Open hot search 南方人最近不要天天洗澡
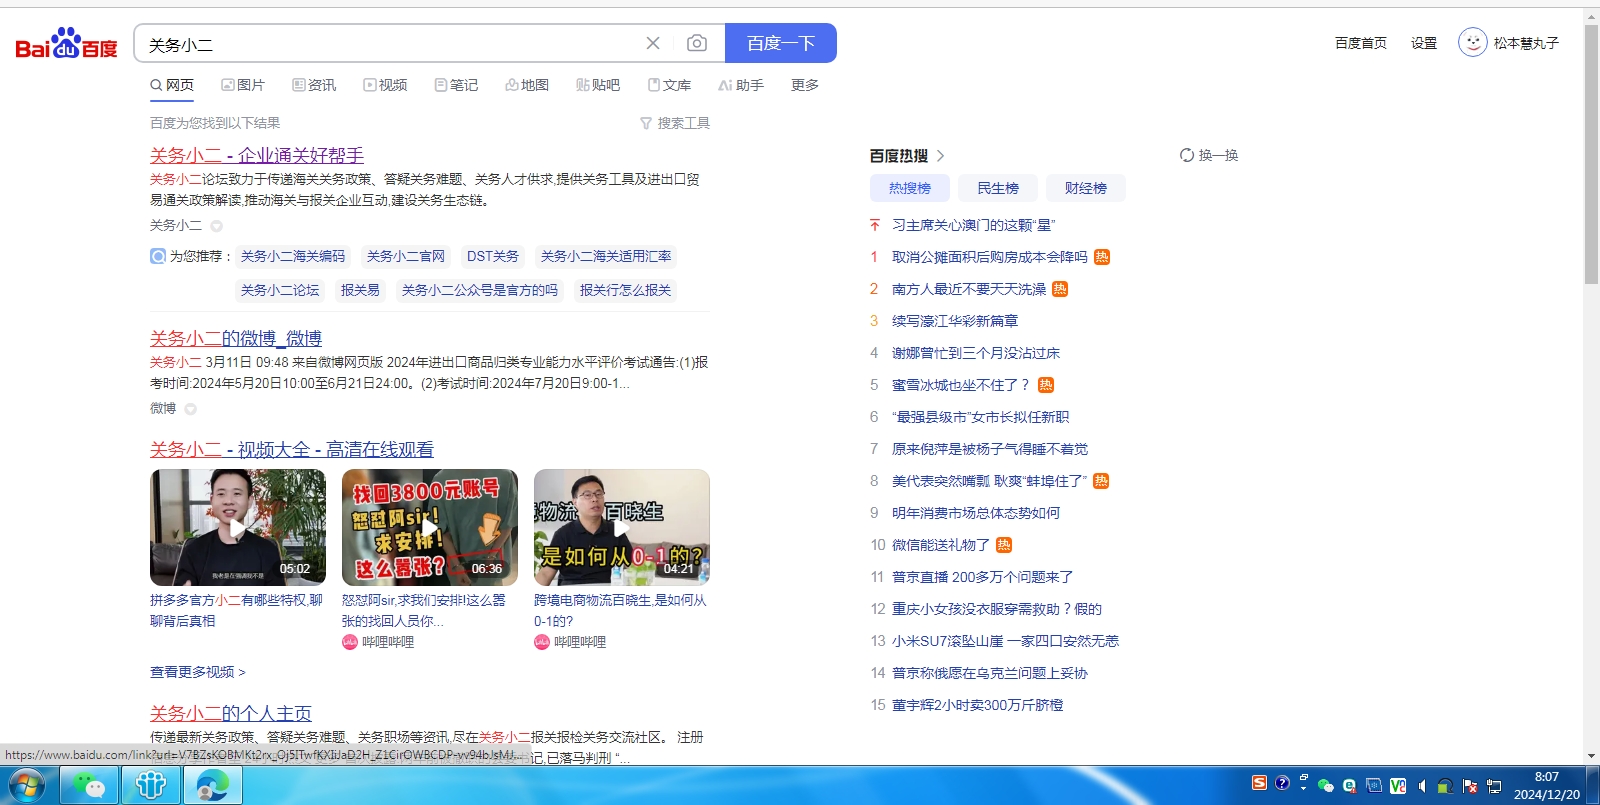Image resolution: width=1600 pixels, height=805 pixels. coord(969,289)
